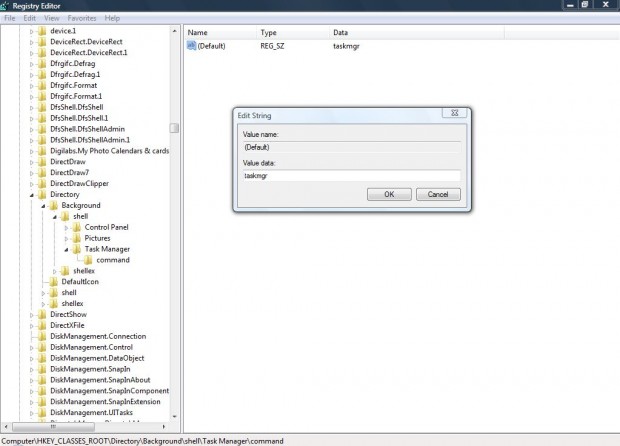The width and height of the screenshot is (620, 446).
Task: Collapse the Directory key
Action: 32,195
